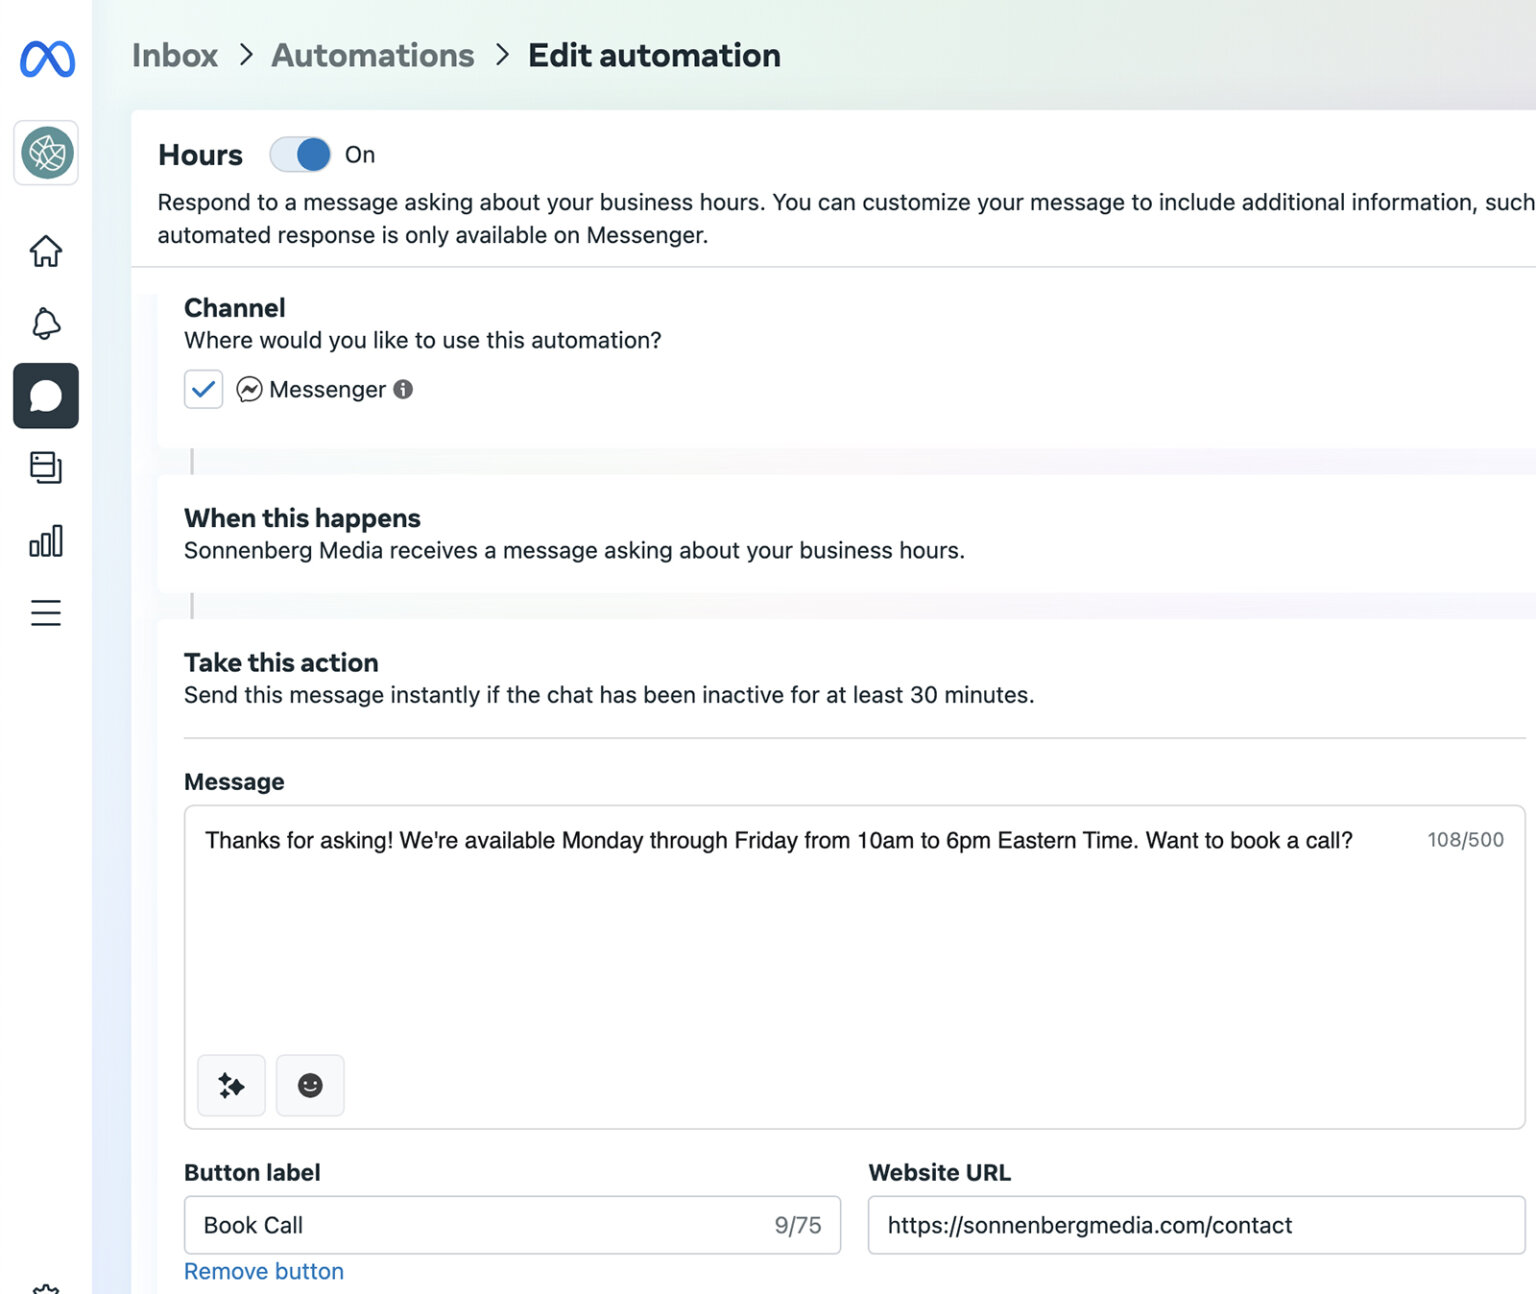Open the emoji picker in the message box

tap(310, 1085)
